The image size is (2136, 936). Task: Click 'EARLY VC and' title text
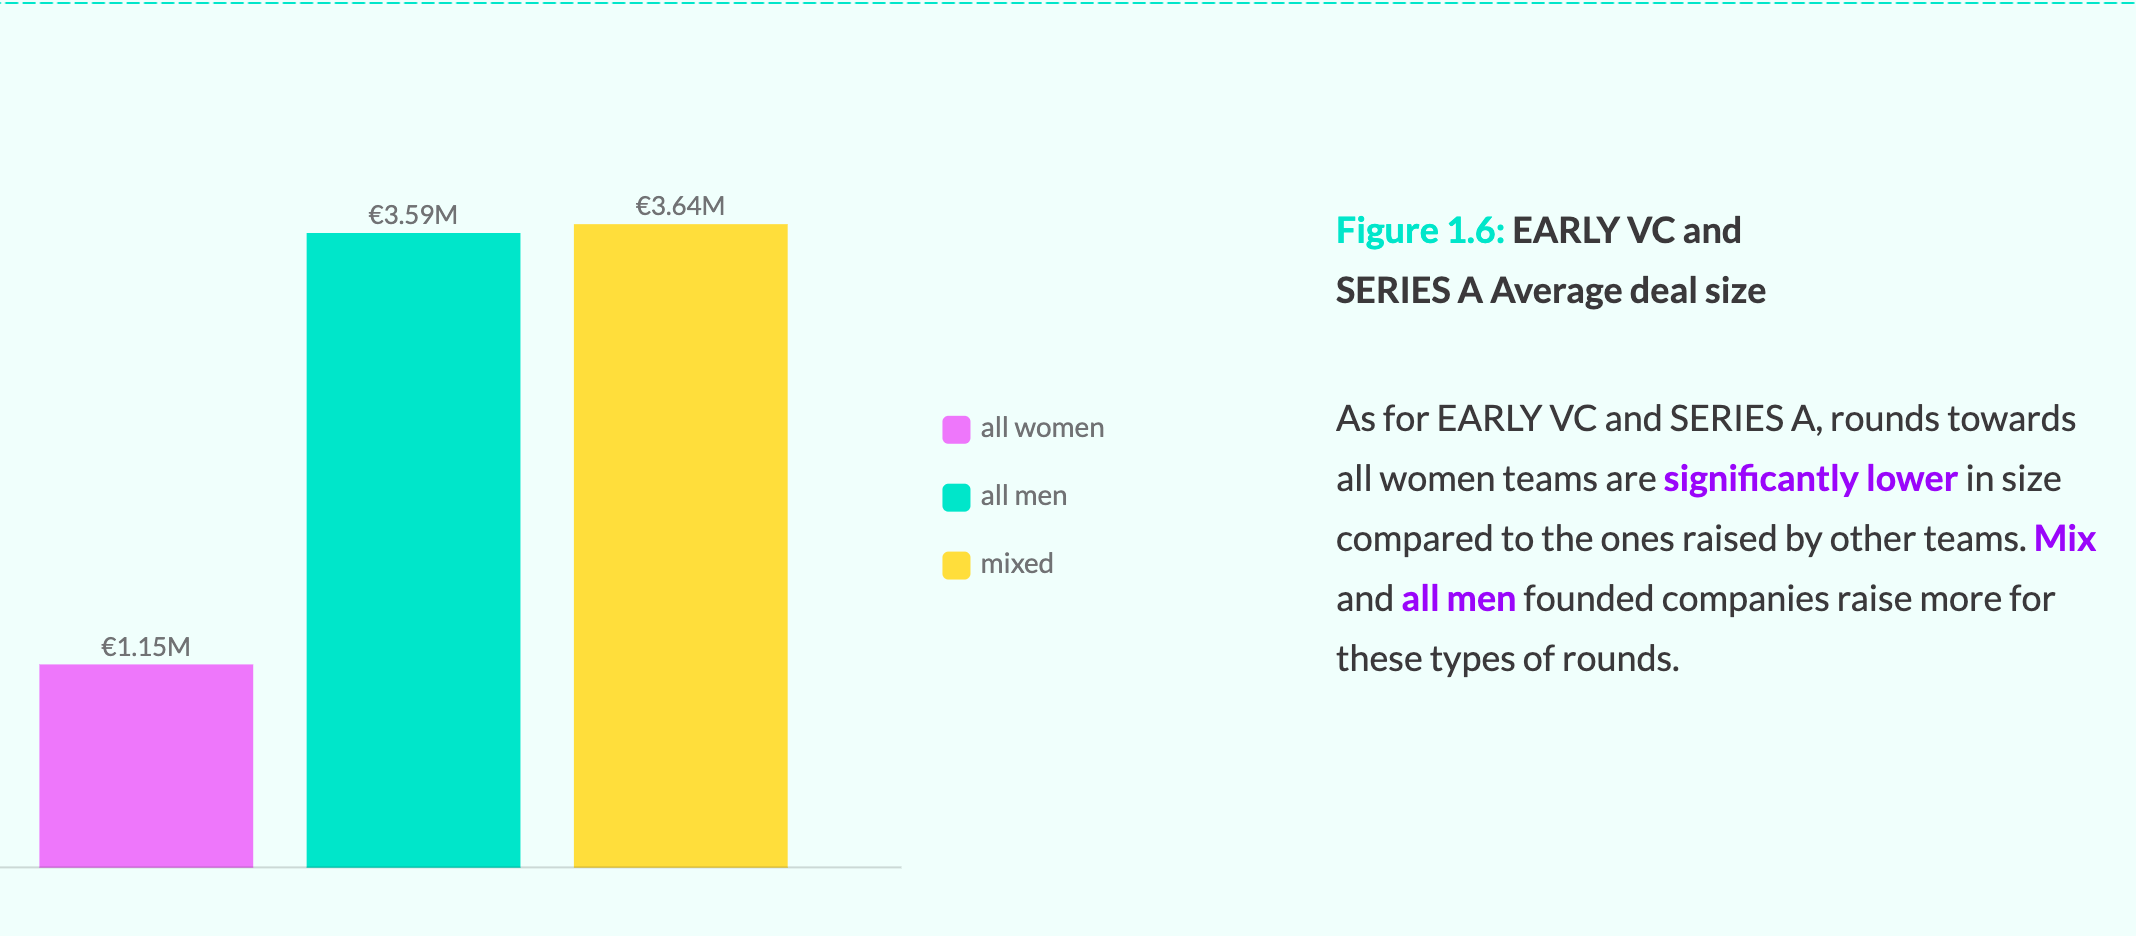click(1627, 231)
